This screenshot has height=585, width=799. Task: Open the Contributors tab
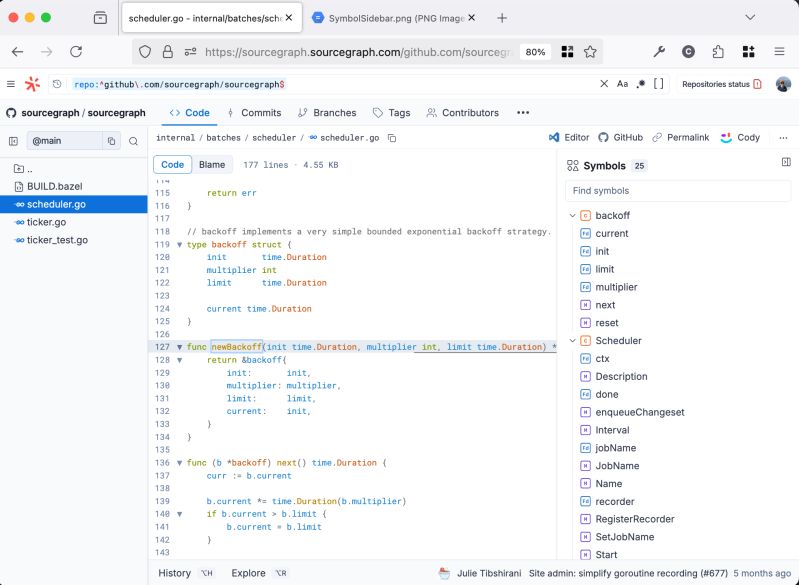pyautogui.click(x=463, y=113)
